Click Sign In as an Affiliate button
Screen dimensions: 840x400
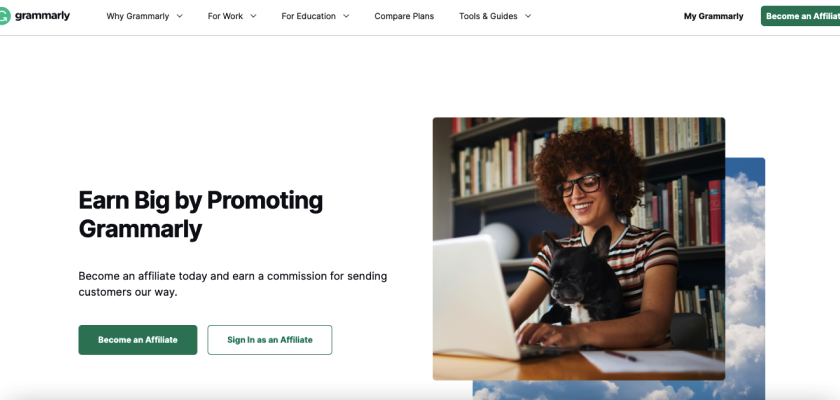(x=269, y=339)
